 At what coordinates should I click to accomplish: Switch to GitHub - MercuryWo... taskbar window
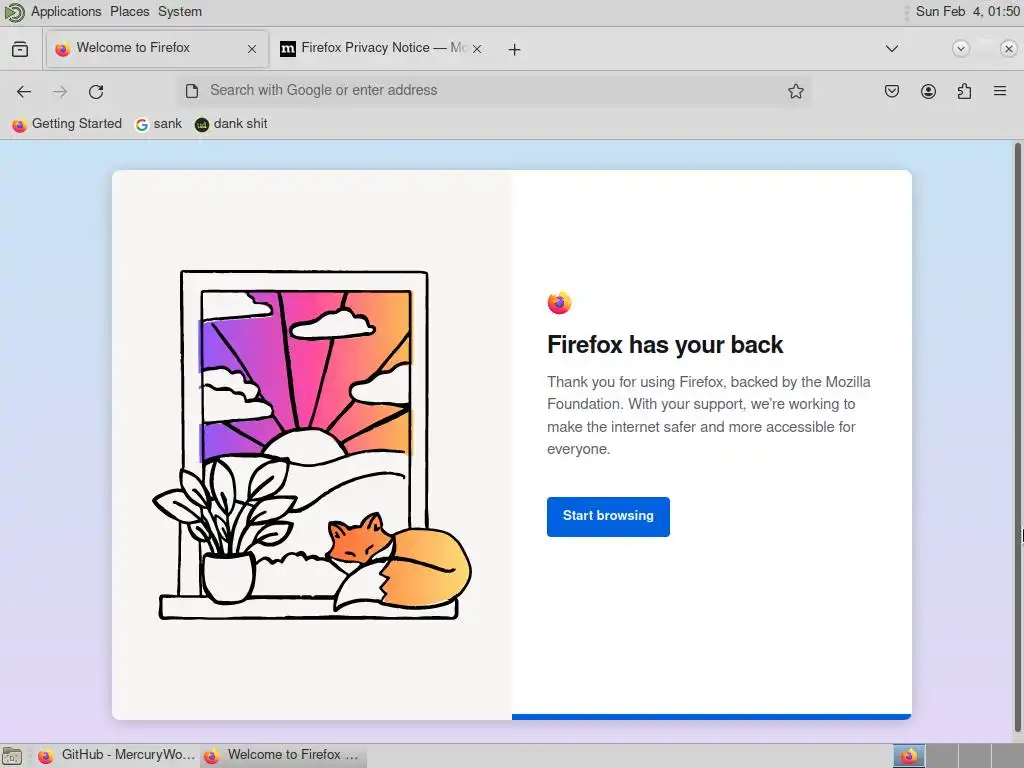click(116, 756)
